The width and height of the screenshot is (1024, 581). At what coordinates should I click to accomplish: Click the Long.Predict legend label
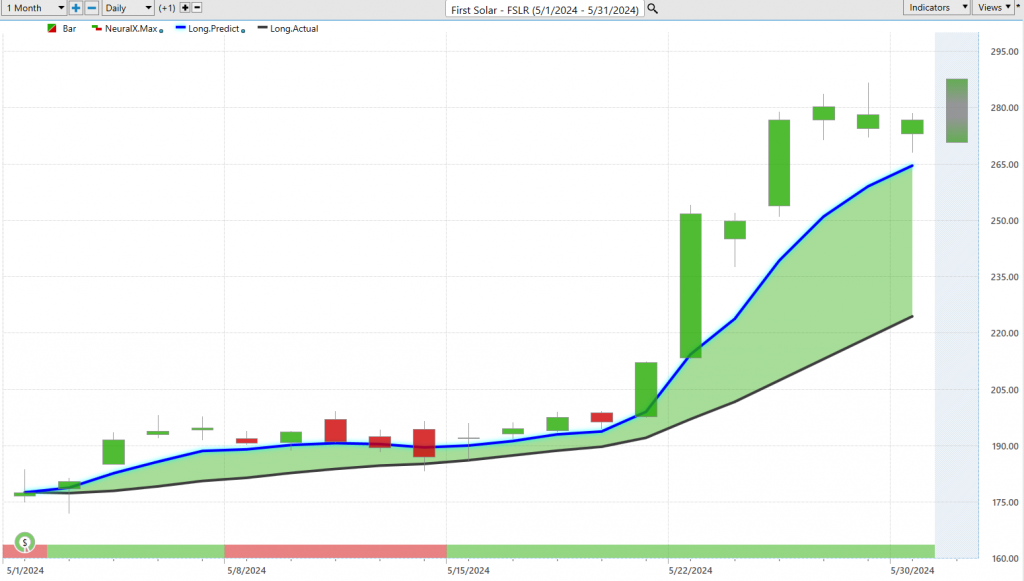coord(214,29)
